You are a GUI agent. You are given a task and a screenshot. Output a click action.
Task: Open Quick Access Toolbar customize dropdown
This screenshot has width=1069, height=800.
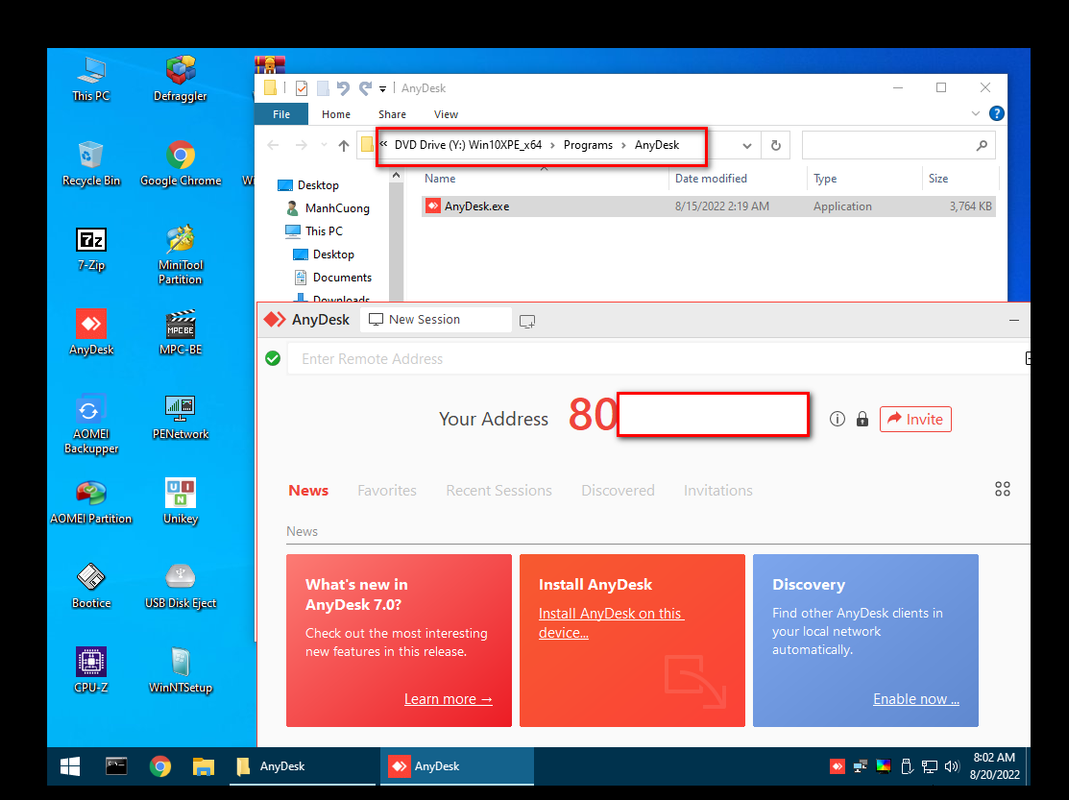[382, 89]
